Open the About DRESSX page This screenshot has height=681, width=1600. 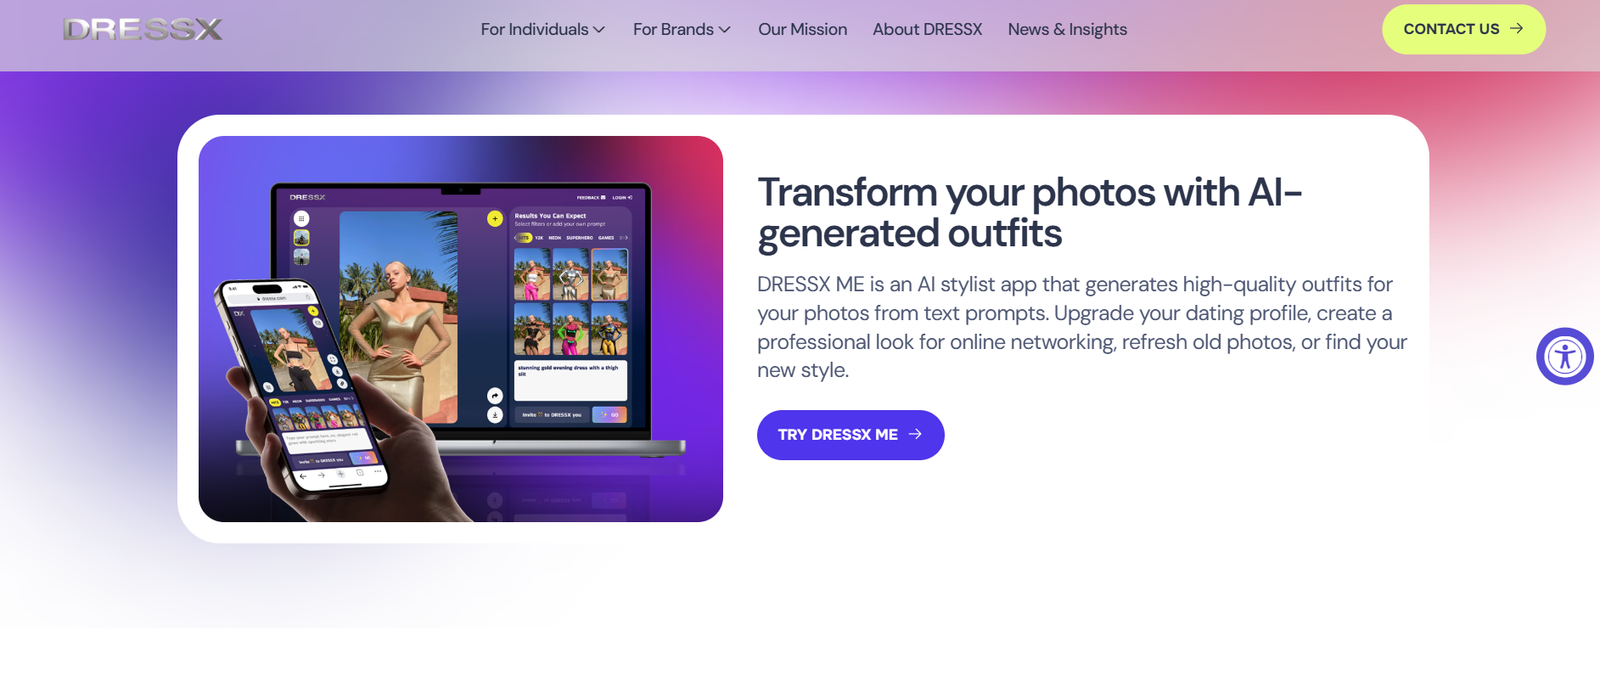click(x=928, y=29)
